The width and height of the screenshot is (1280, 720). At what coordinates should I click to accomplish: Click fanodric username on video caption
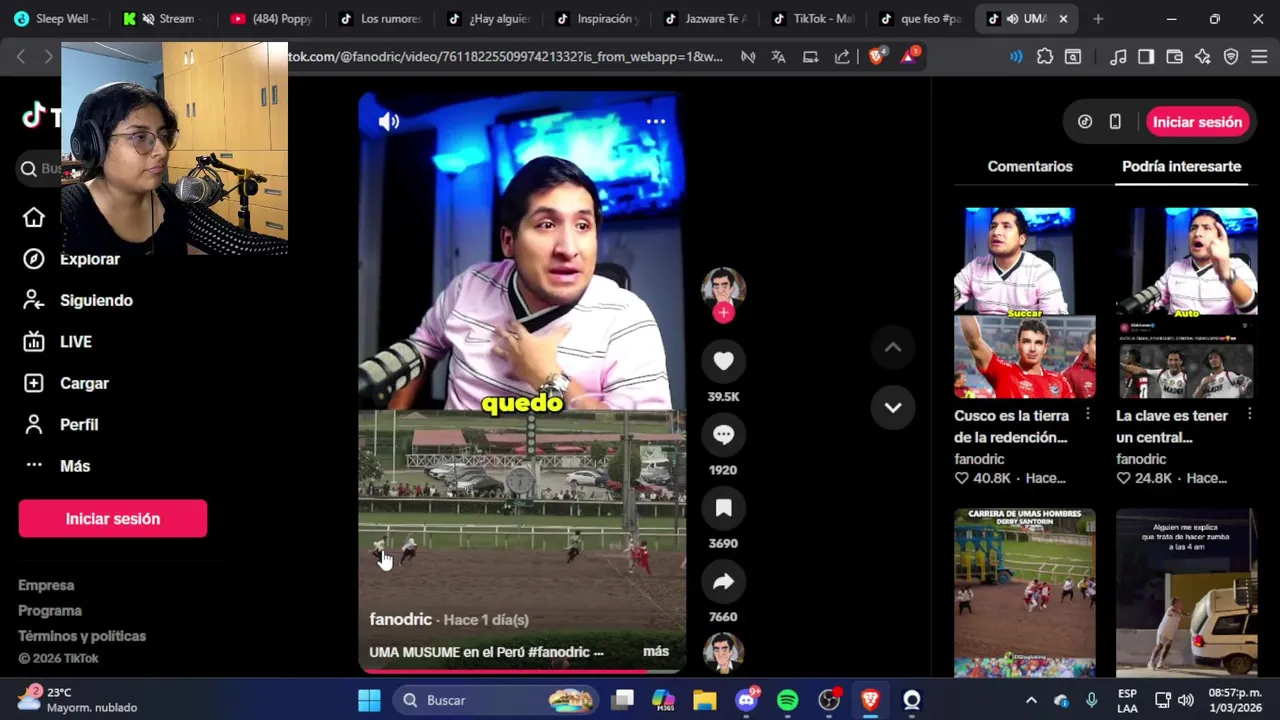click(x=400, y=619)
